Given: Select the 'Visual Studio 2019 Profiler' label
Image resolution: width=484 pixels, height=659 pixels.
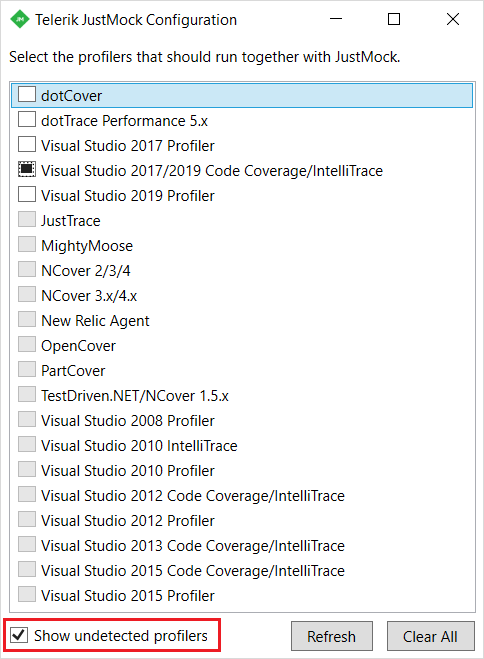Looking at the screenshot, I should click(128, 196).
